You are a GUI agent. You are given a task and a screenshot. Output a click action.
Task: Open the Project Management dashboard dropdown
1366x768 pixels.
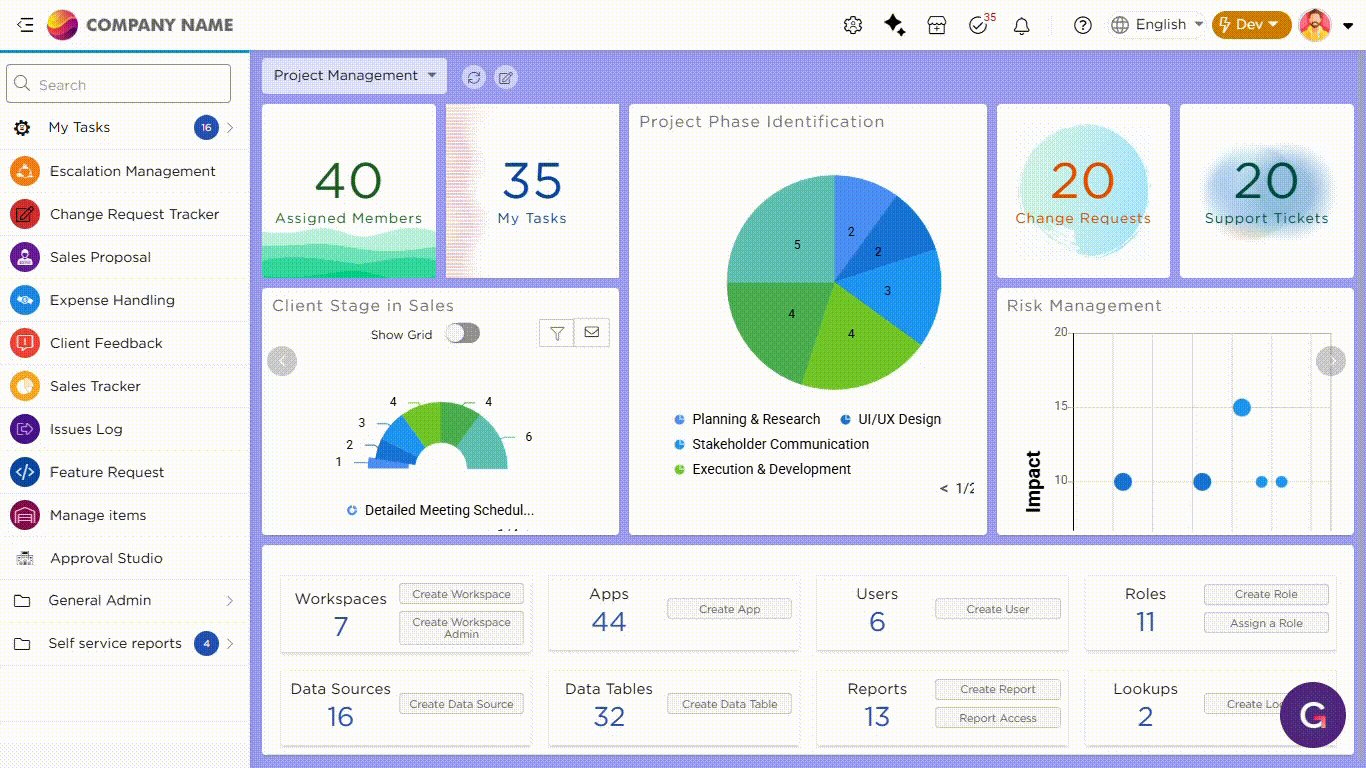pyautogui.click(x=354, y=76)
